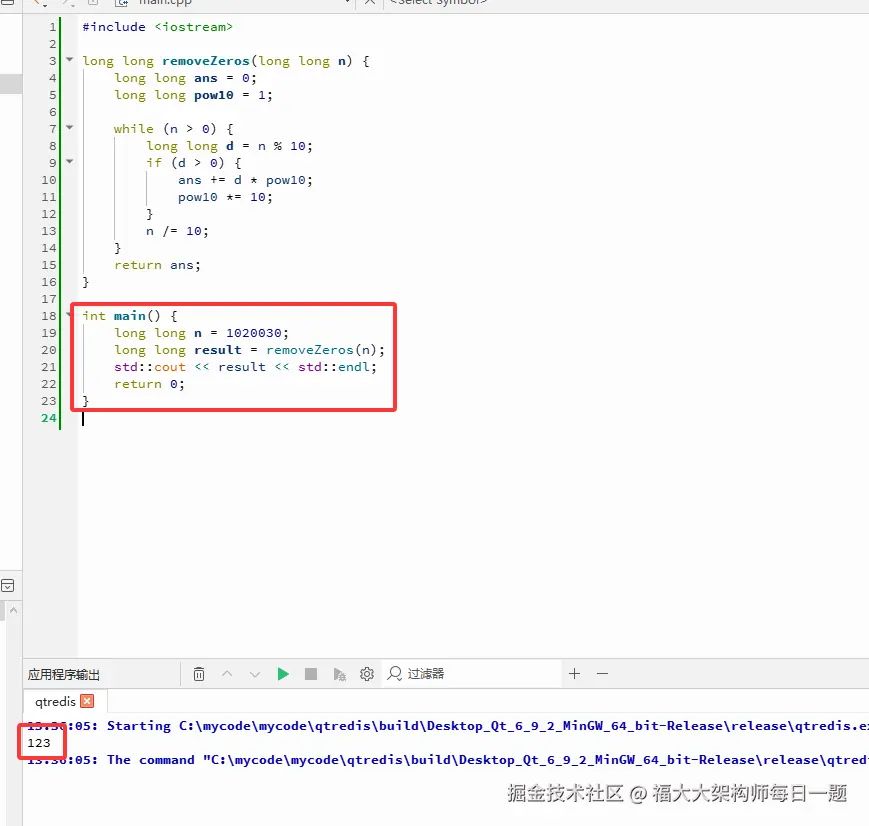Click the "return ans;" statement
The height and width of the screenshot is (826, 869).
(x=157, y=265)
